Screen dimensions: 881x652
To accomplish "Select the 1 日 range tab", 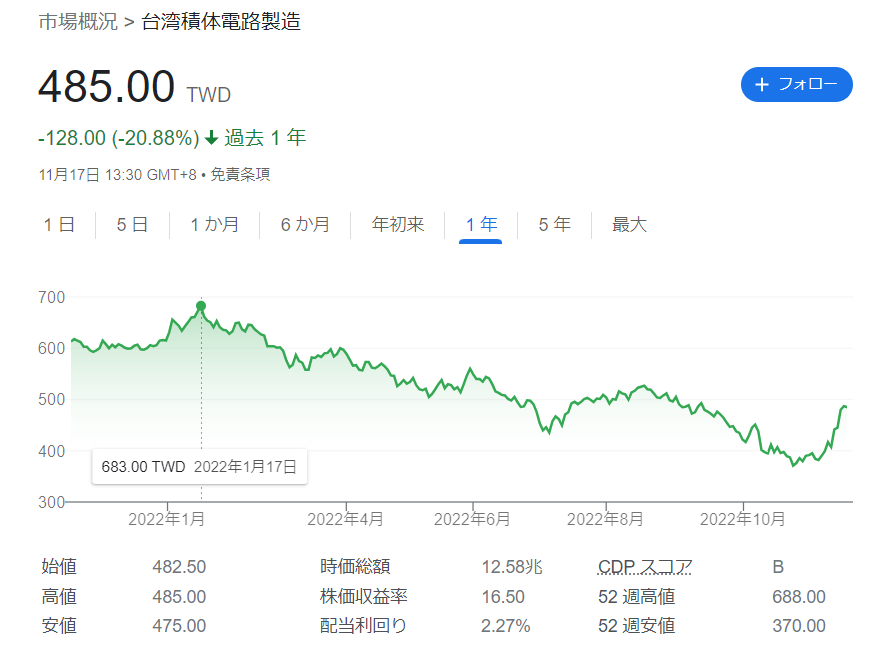I will 59,224.
